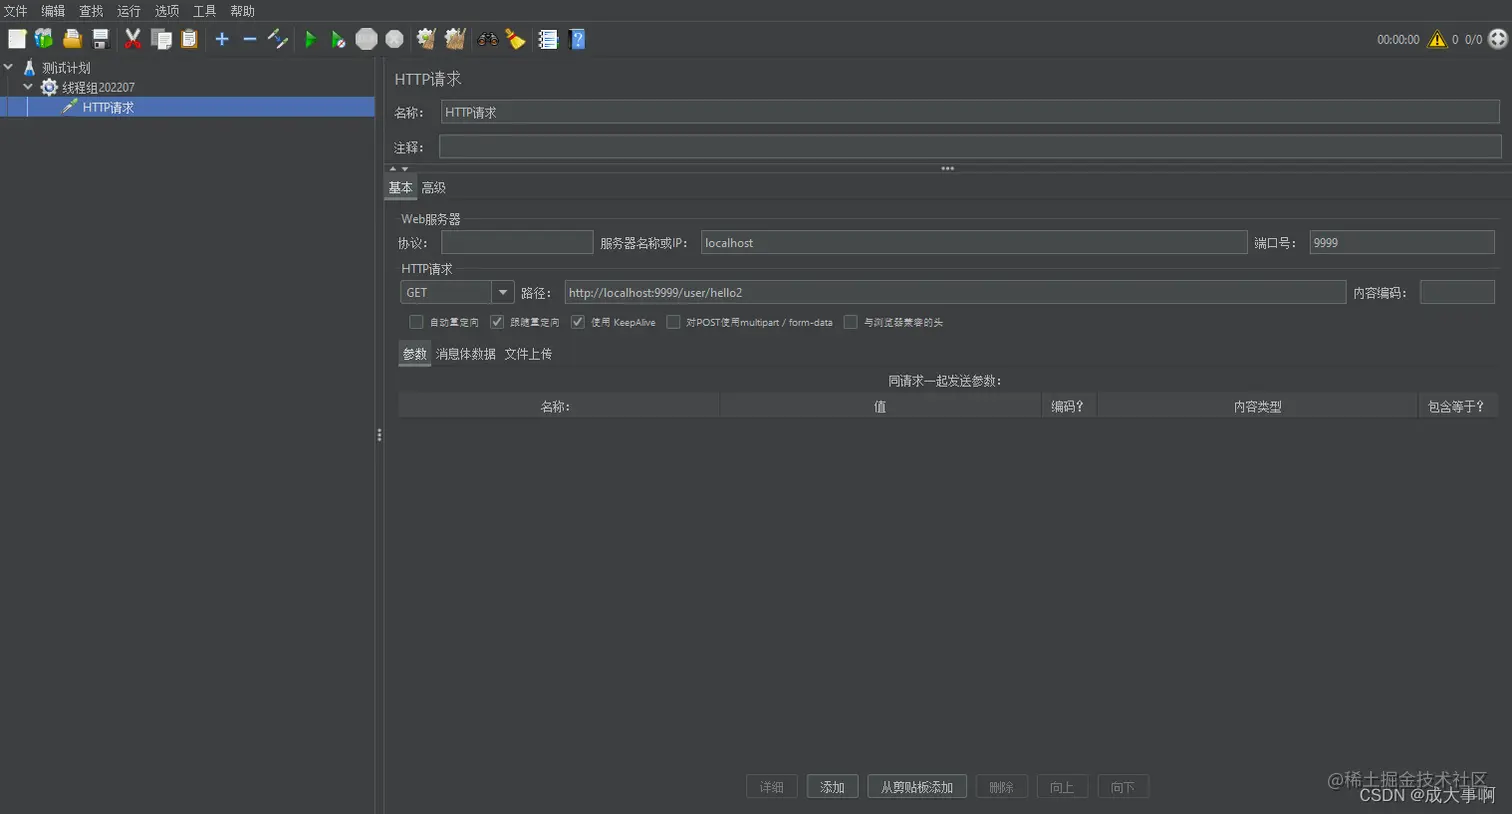The height and width of the screenshot is (814, 1512).
Task: Click the Shutdown test toolbar icon
Action: (395, 39)
